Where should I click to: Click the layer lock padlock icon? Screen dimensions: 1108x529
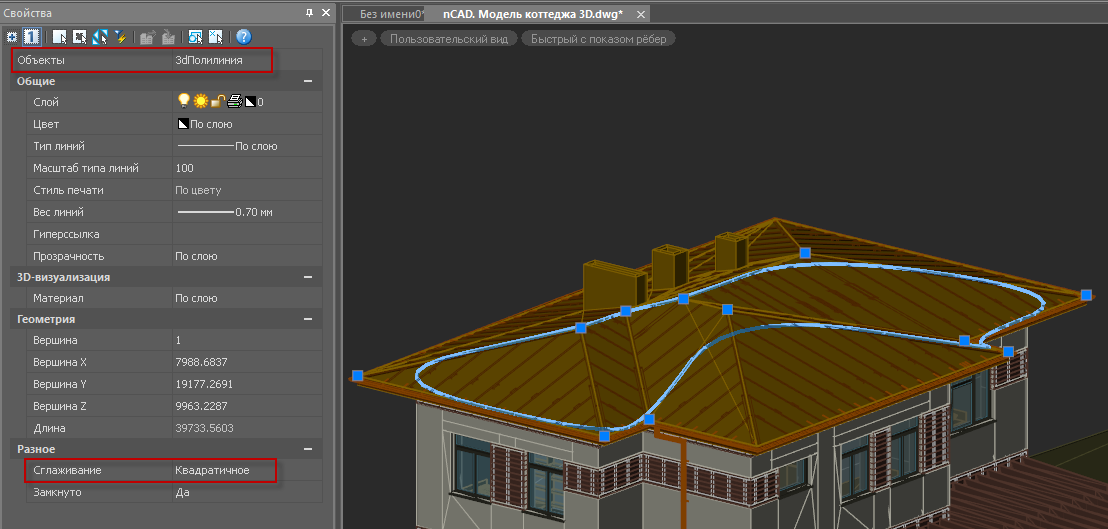216,102
